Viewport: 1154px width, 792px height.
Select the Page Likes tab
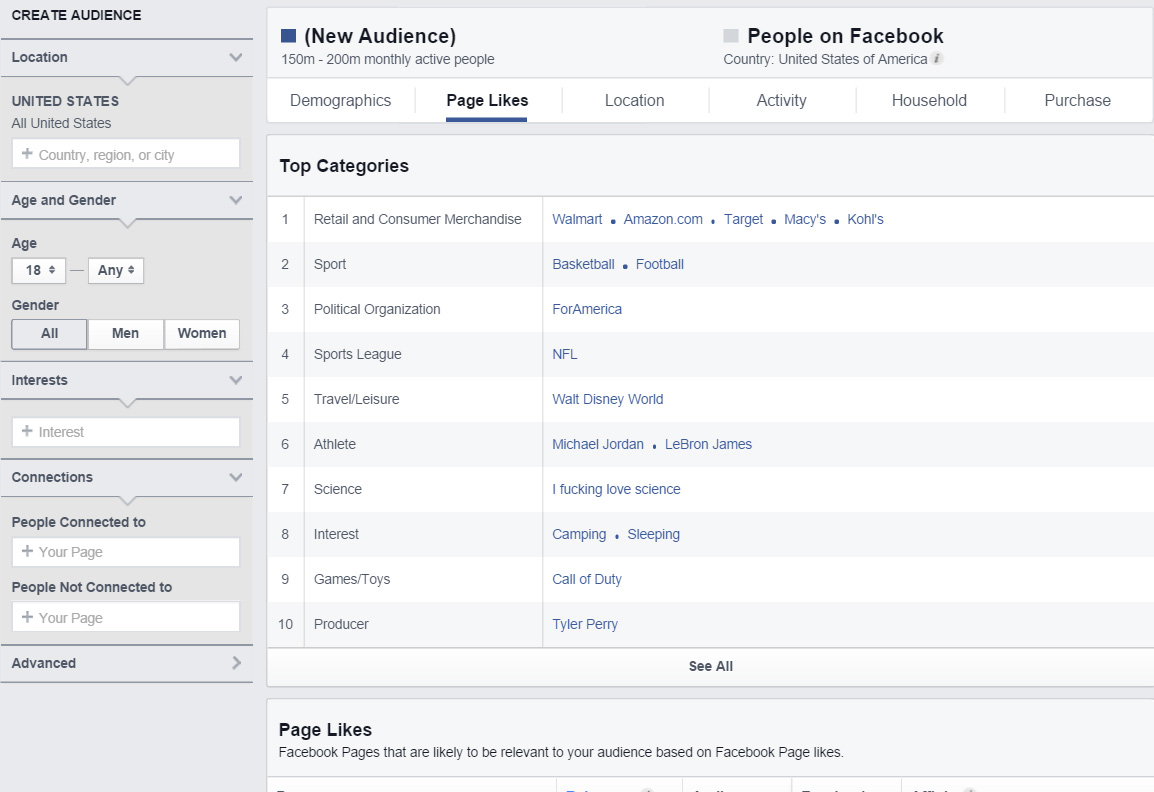pos(487,100)
